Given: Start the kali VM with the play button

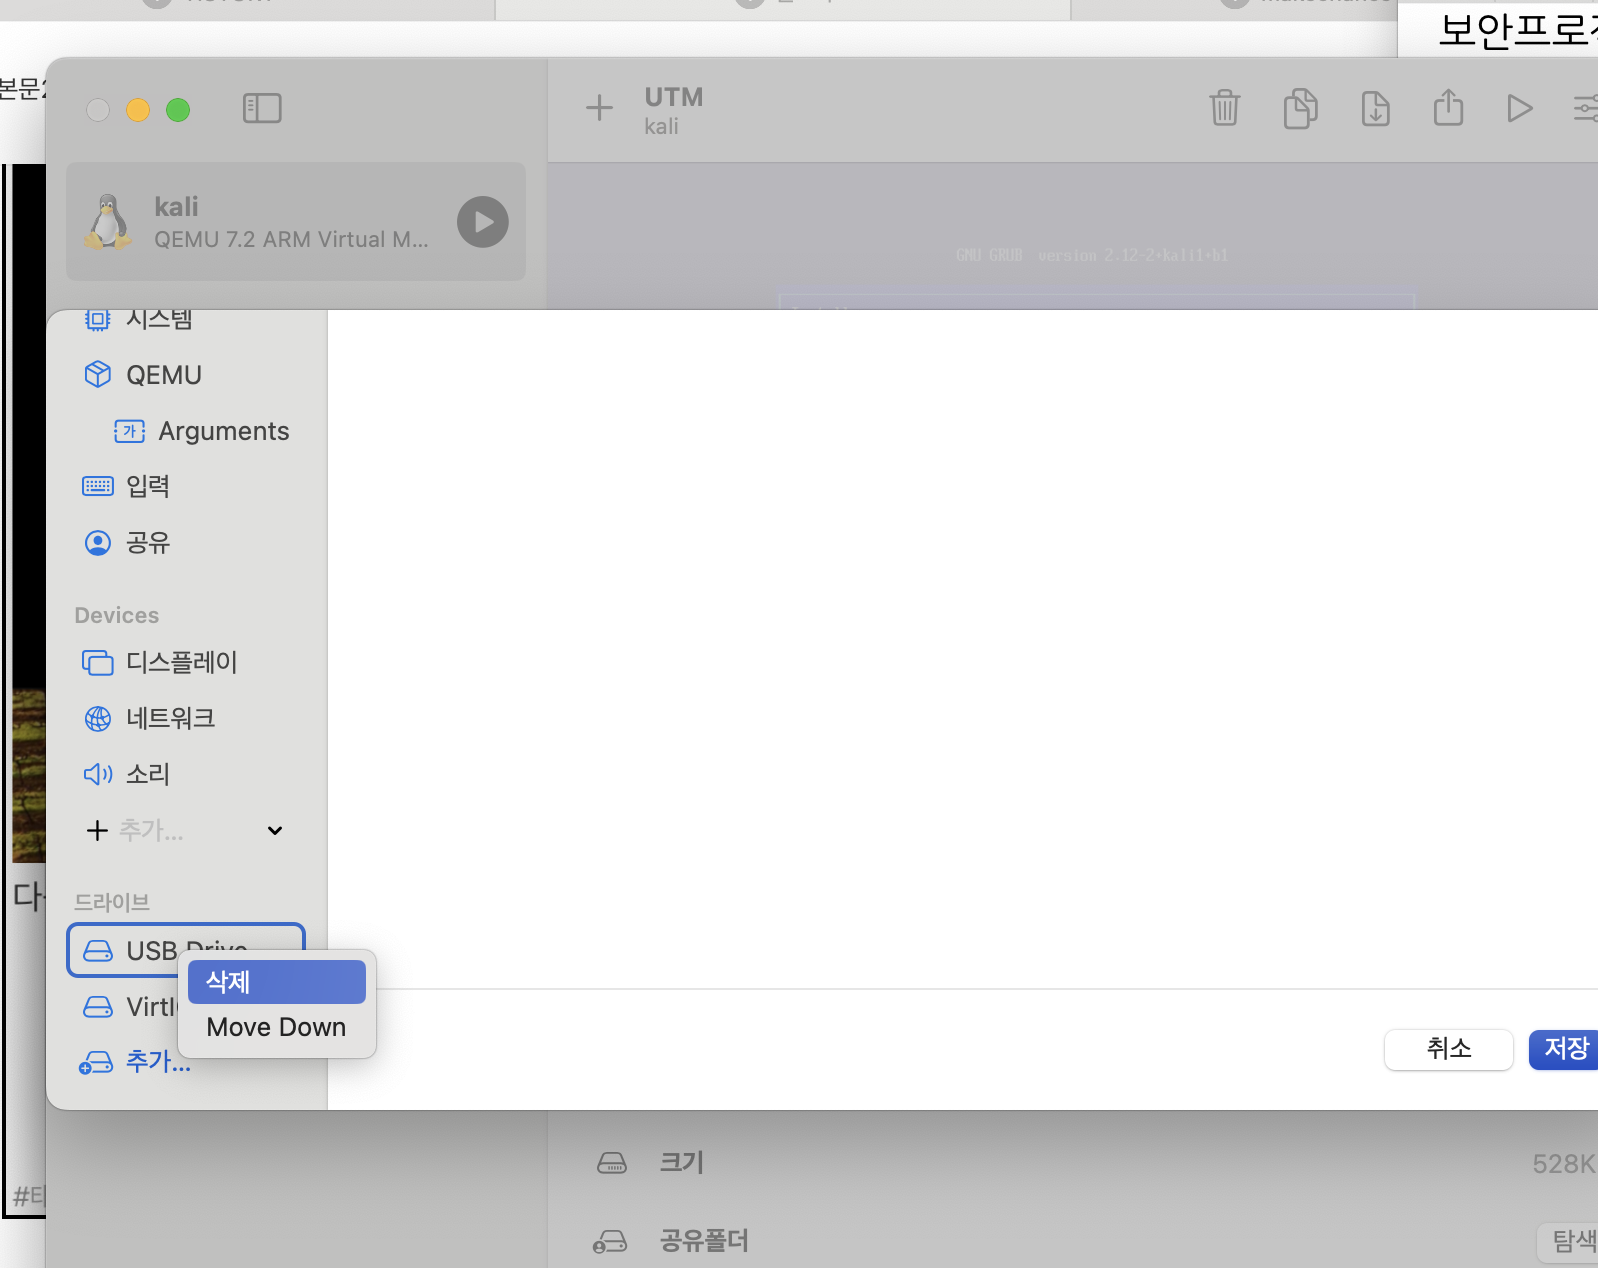Looking at the screenshot, I should click(x=483, y=222).
